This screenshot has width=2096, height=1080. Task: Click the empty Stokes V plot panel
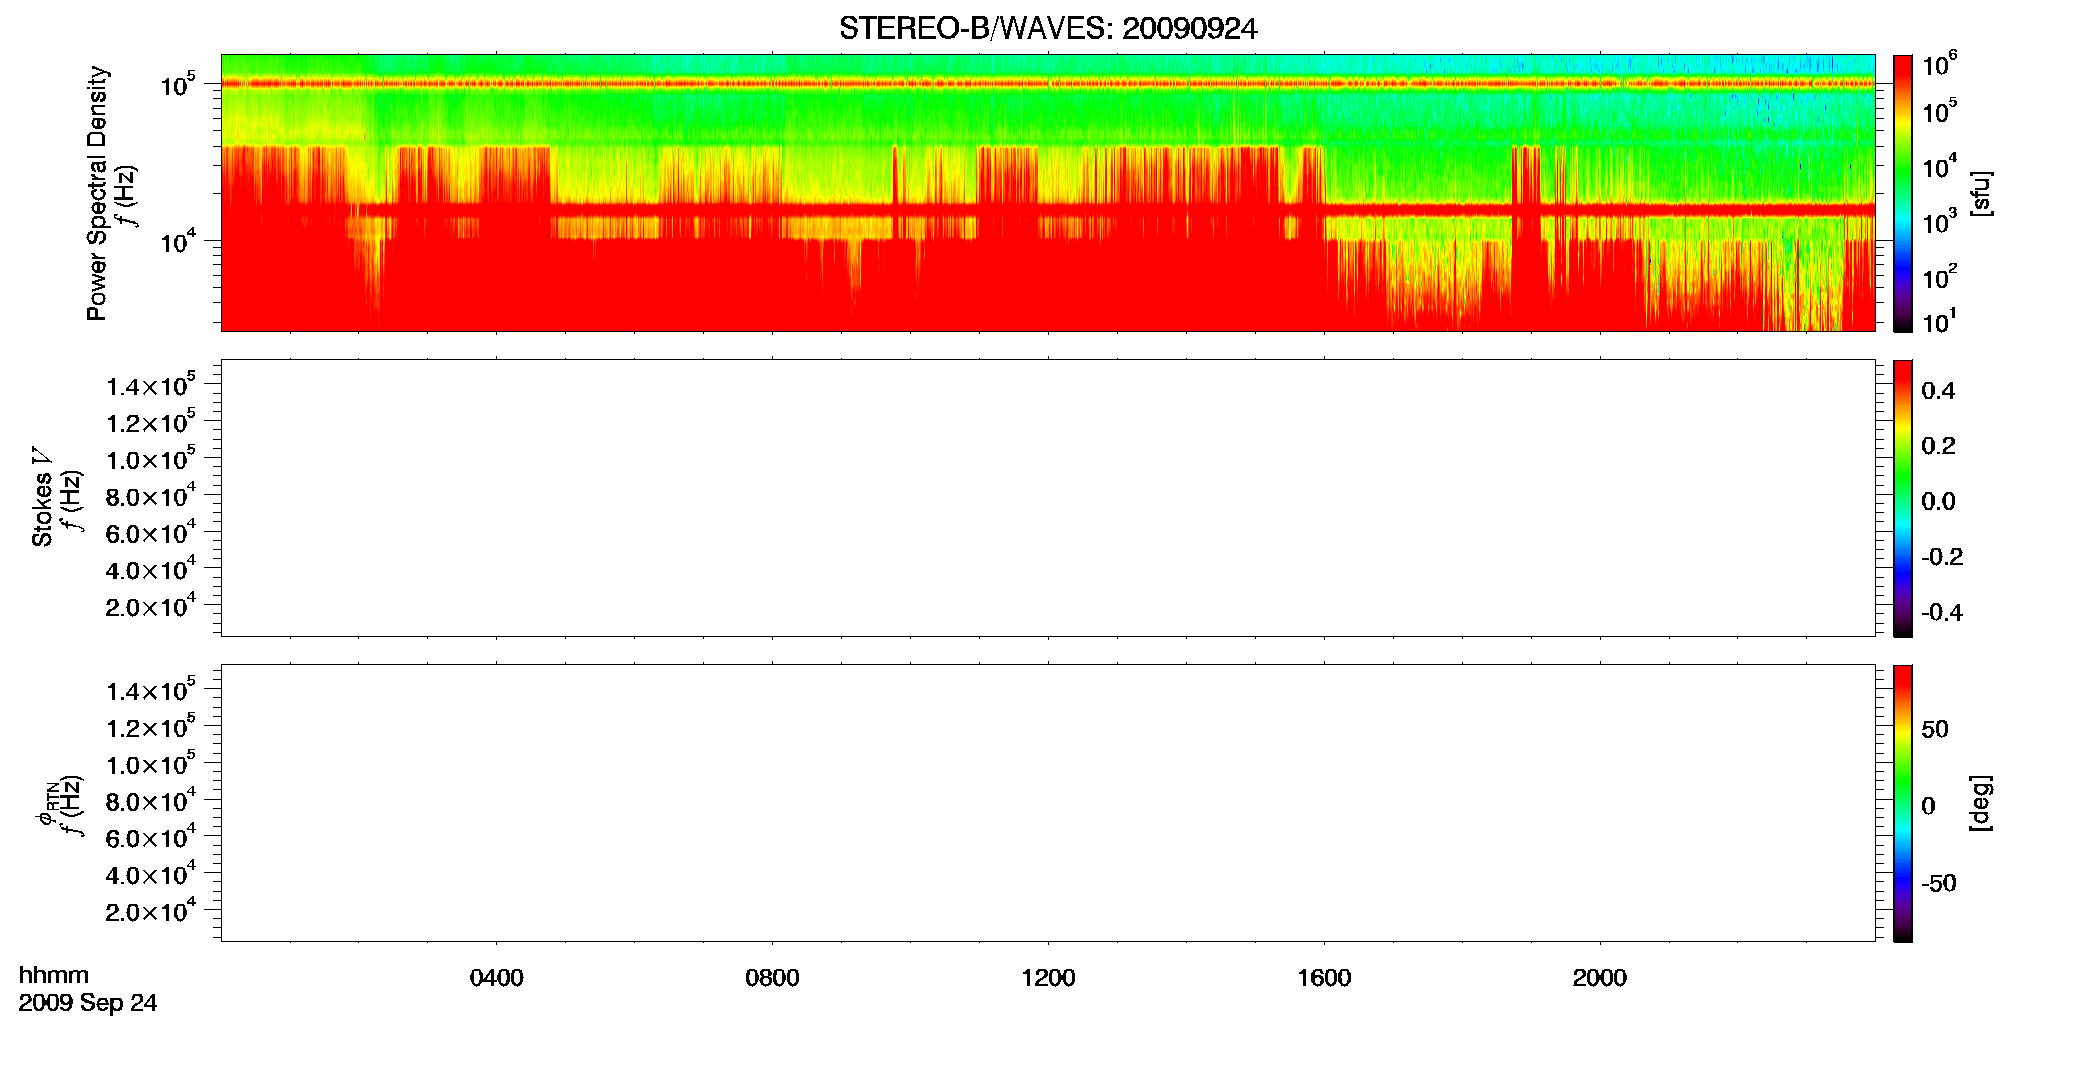pyautogui.click(x=1048, y=498)
